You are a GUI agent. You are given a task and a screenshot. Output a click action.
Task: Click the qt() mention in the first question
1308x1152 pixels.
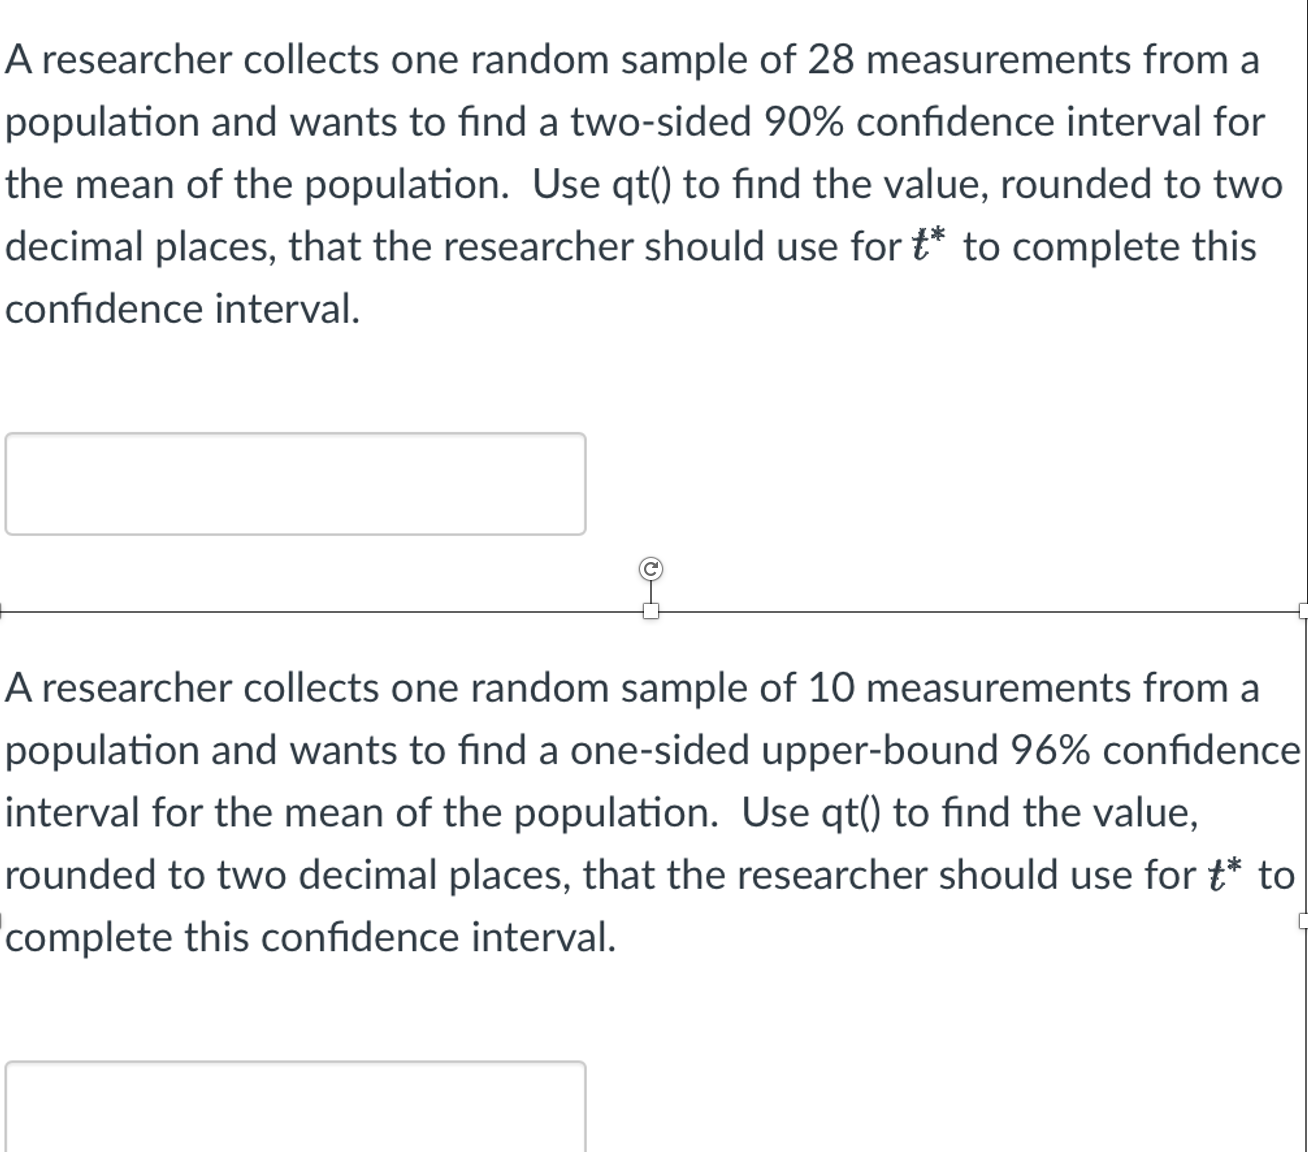pos(641,183)
